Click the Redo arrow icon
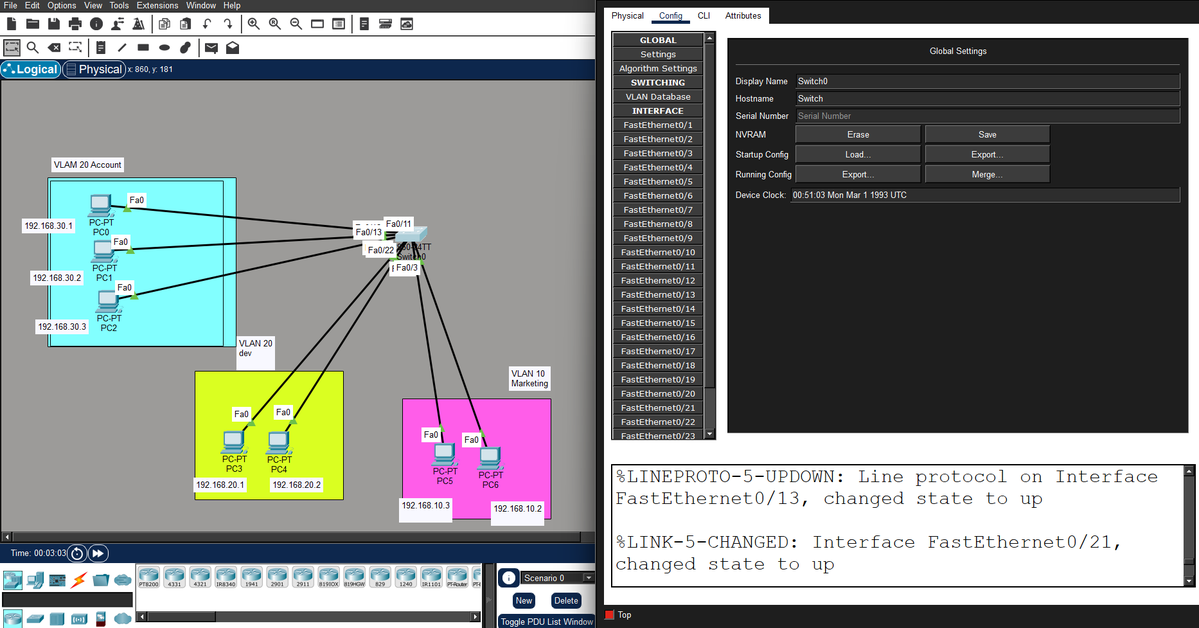The width and height of the screenshot is (1199, 628). [x=228, y=24]
